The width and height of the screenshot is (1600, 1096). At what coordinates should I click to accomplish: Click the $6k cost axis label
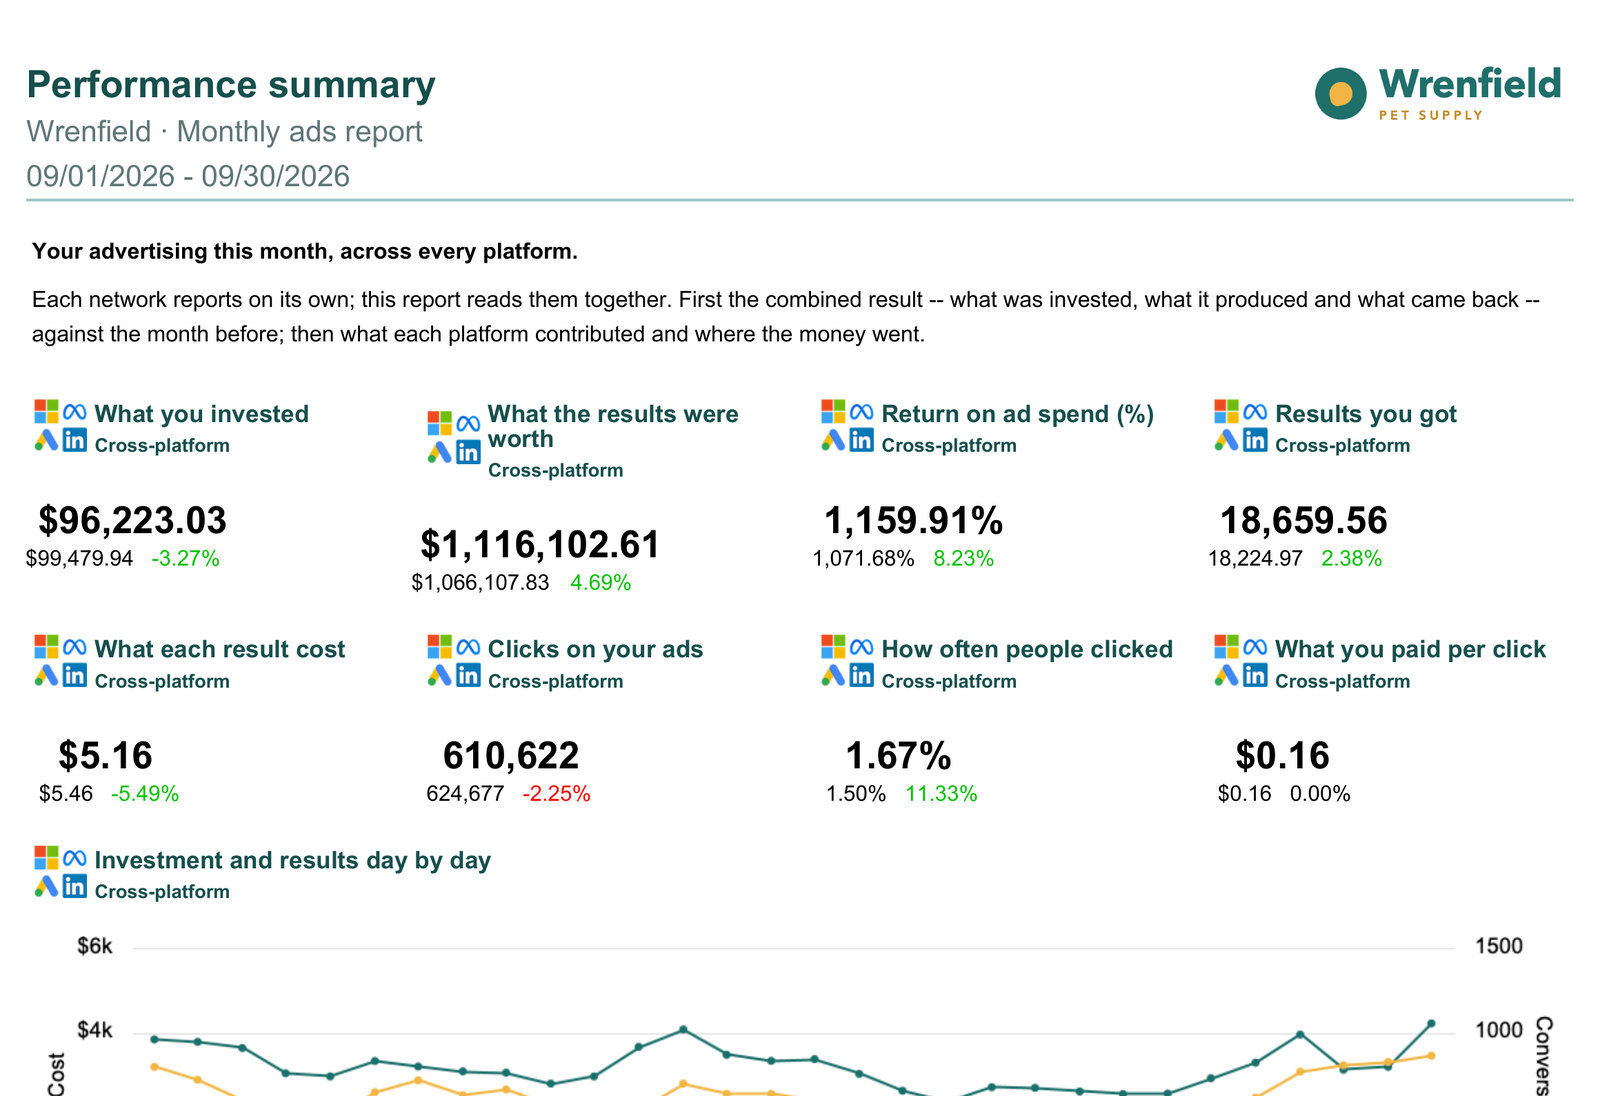coord(95,946)
